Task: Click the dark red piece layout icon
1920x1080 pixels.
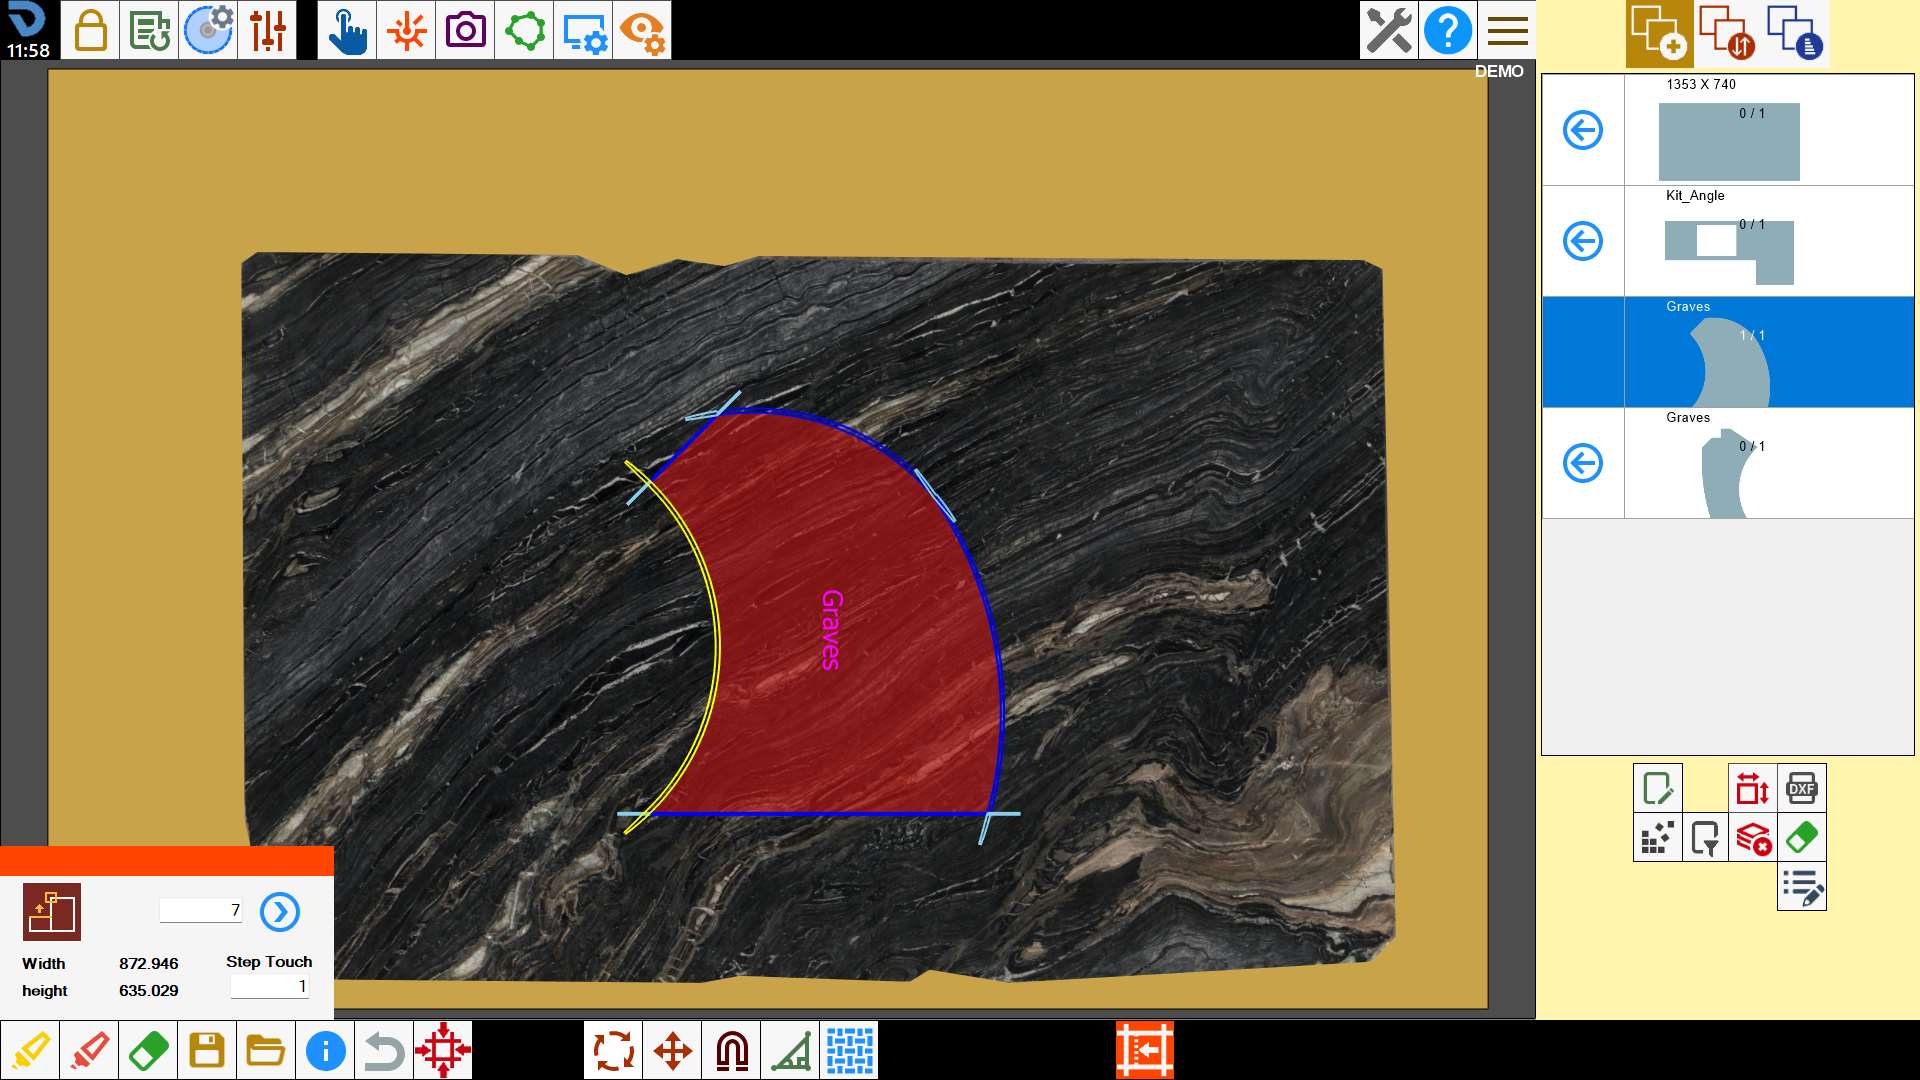Action: click(x=52, y=912)
